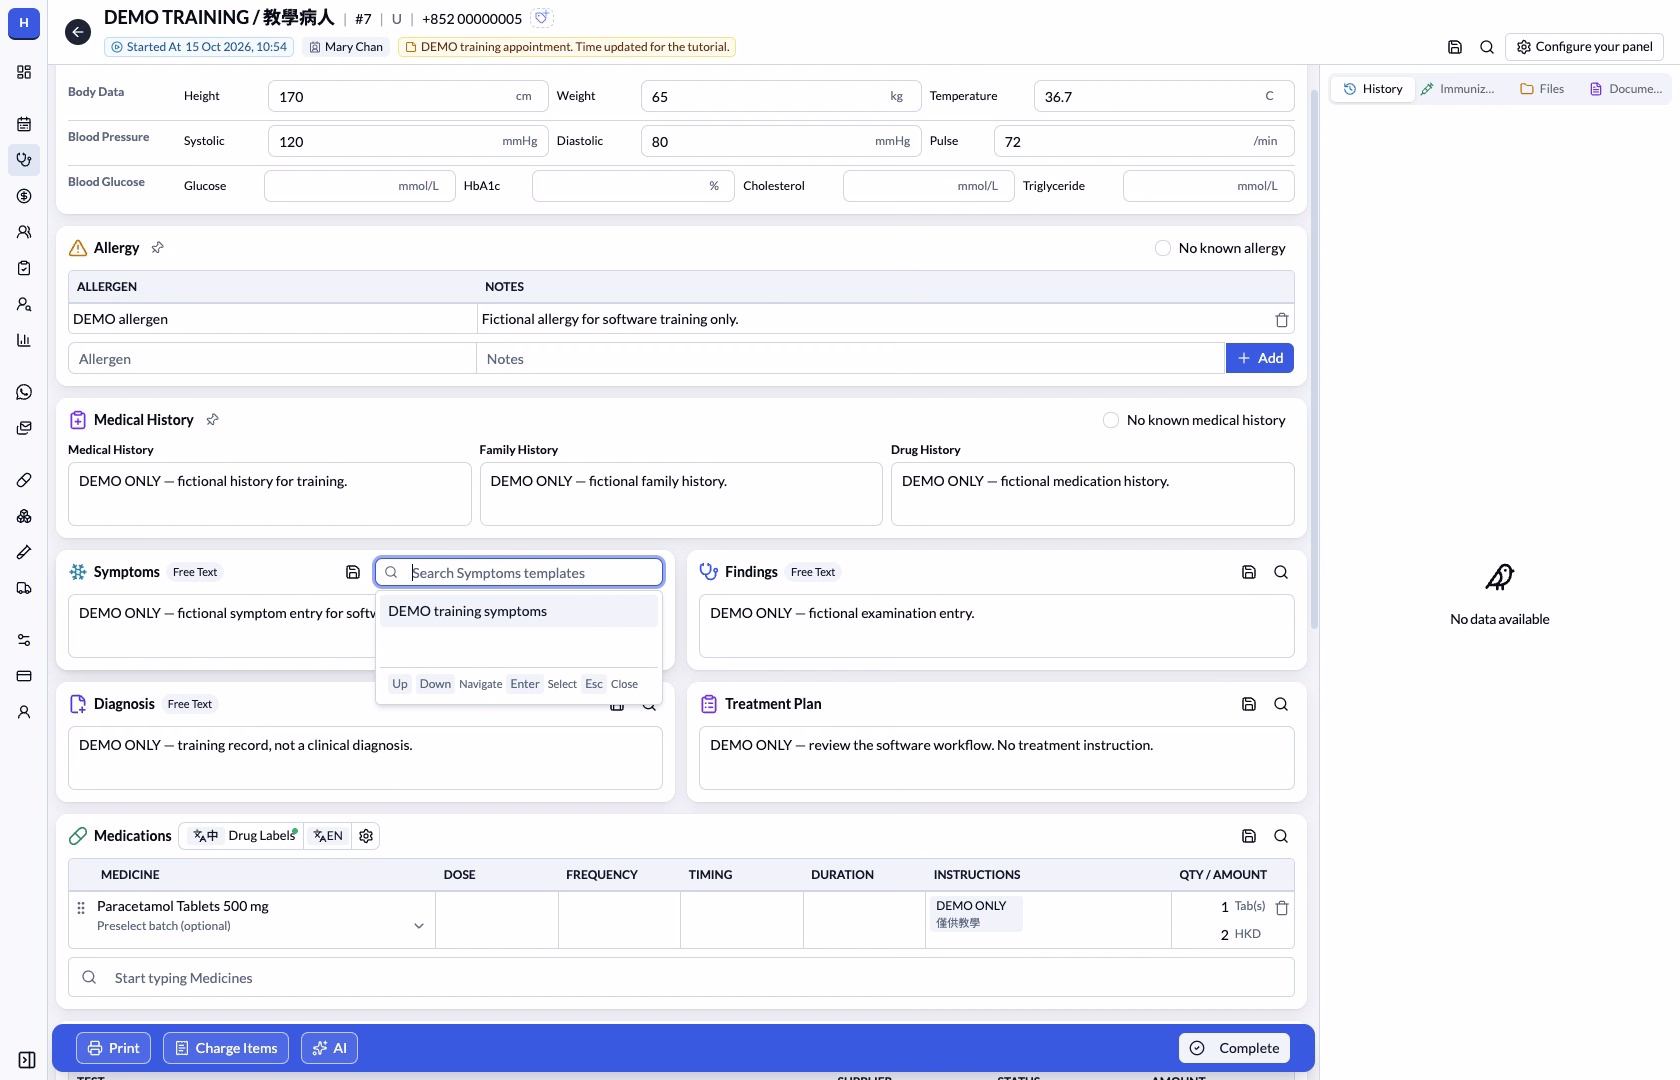Switch to the Files tab
1680x1080 pixels.
1542,89
